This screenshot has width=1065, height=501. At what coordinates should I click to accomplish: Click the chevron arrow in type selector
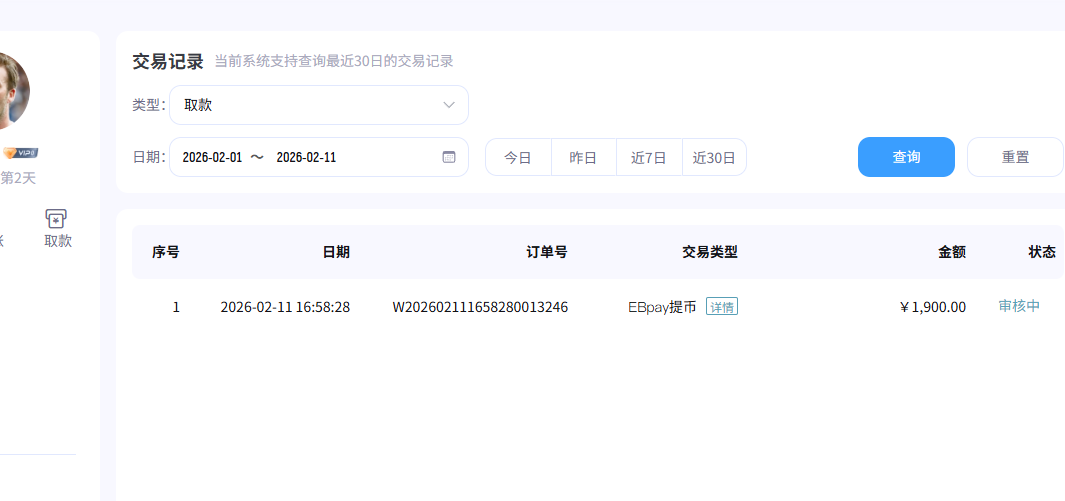[x=449, y=105]
